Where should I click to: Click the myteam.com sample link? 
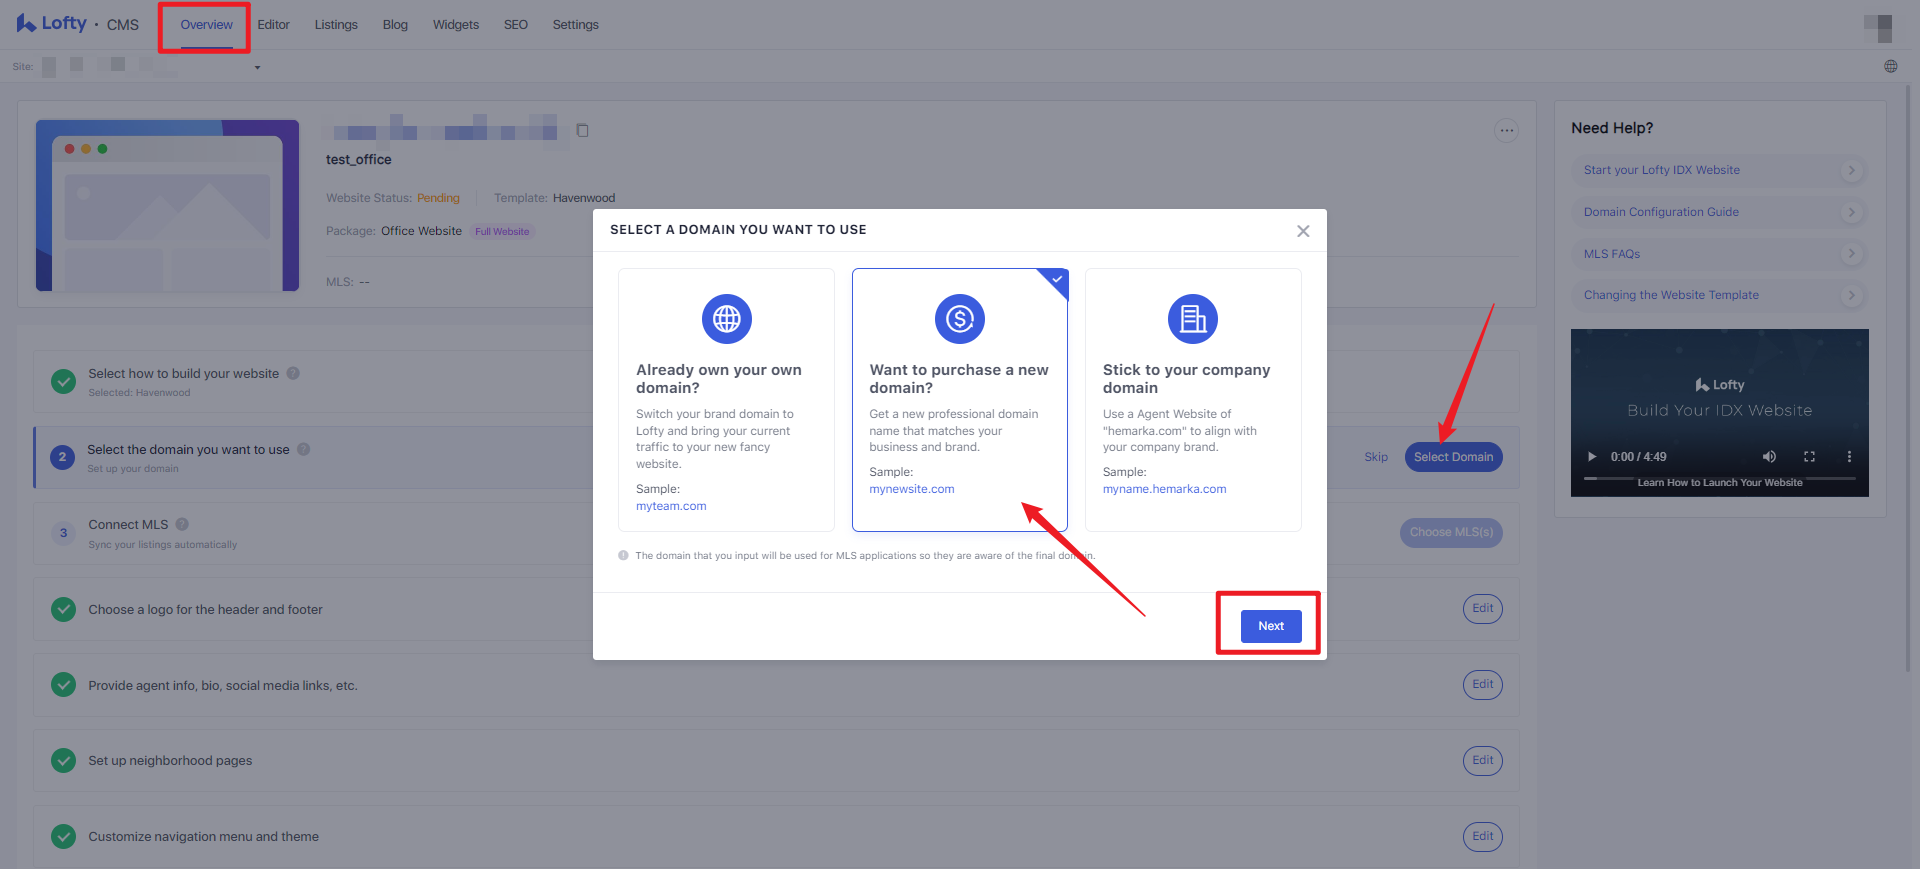[x=671, y=506]
